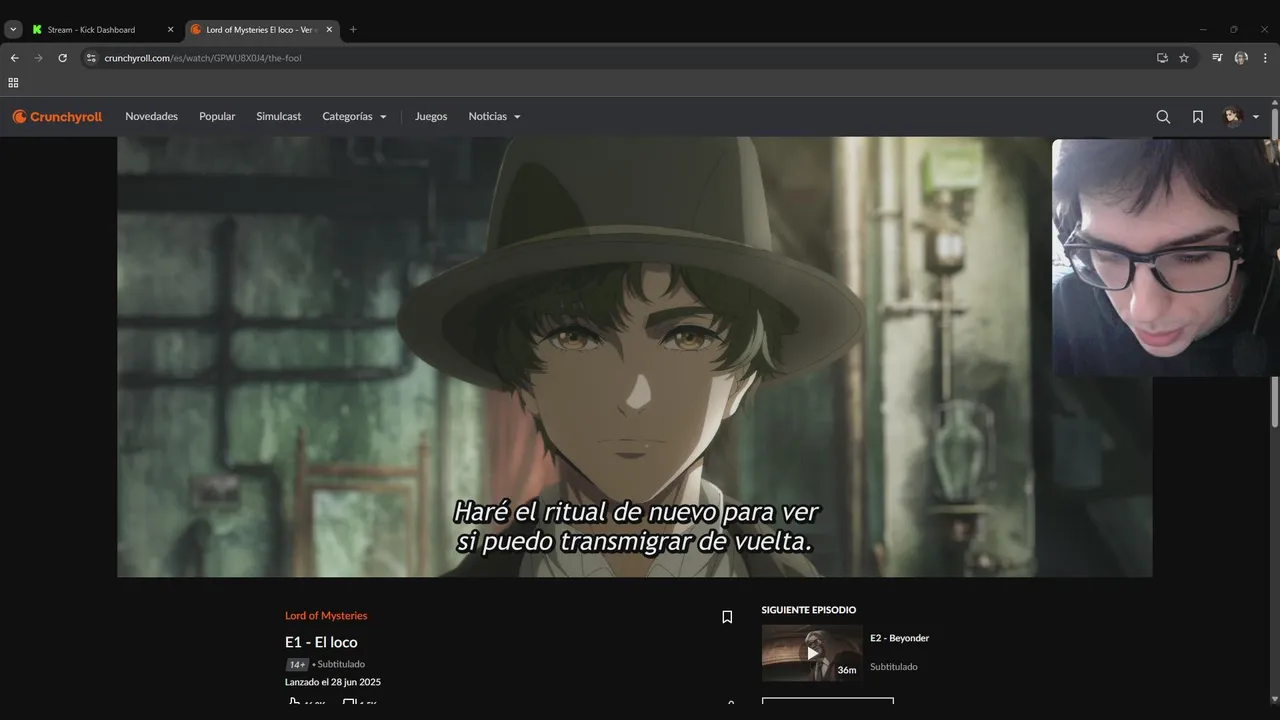
Task: Open the Simulcast page
Action: [278, 117]
